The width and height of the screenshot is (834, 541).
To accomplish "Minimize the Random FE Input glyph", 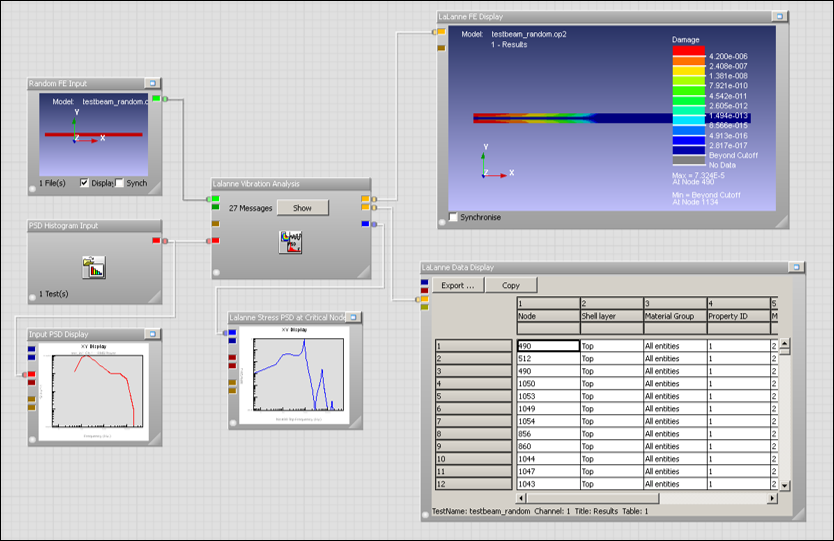I will [153, 84].
